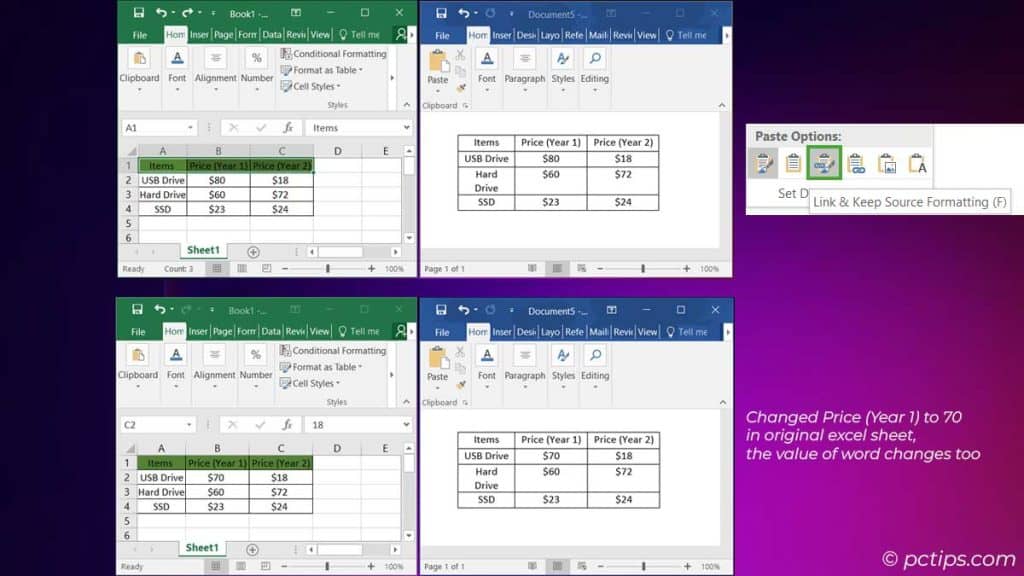This screenshot has height=576, width=1024.
Task: Click the zoom slider in Word showing USB Drive $70
Action: [643, 567]
